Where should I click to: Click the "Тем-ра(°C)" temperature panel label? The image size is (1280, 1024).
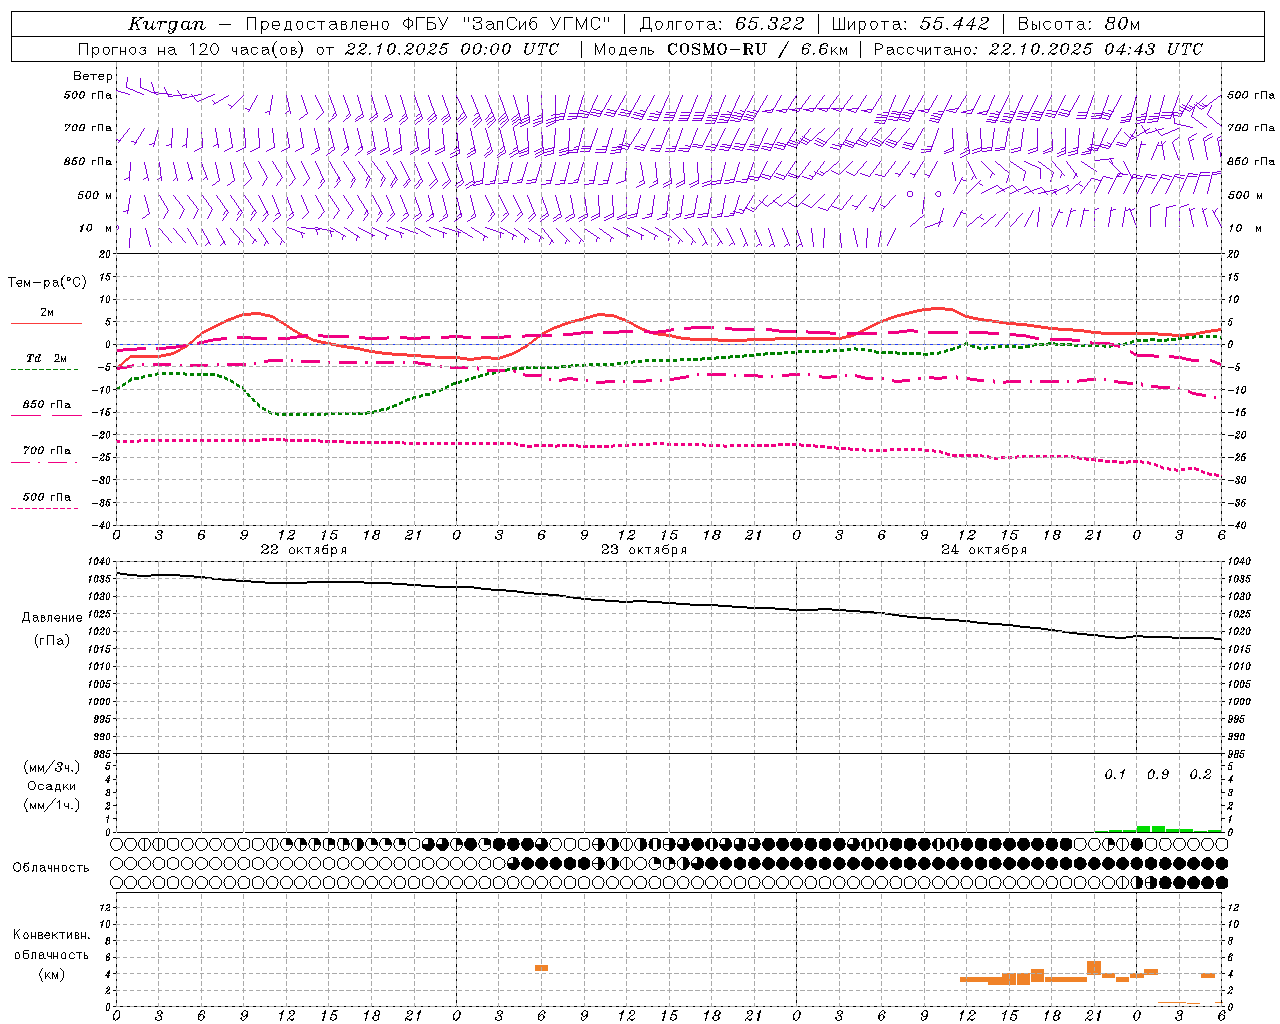coord(47,282)
